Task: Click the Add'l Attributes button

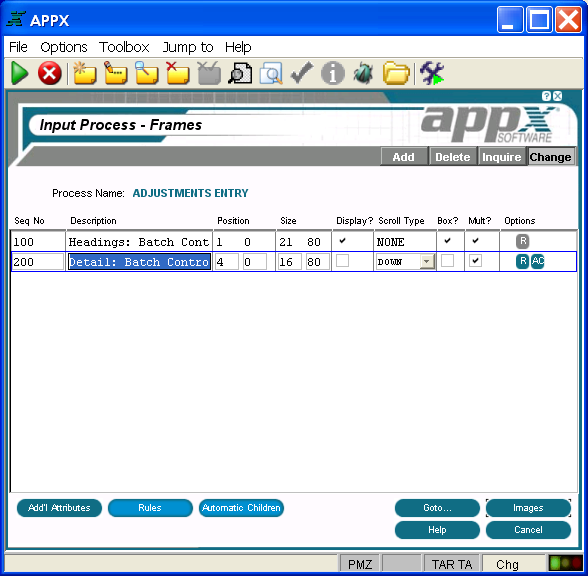Action: 59,508
